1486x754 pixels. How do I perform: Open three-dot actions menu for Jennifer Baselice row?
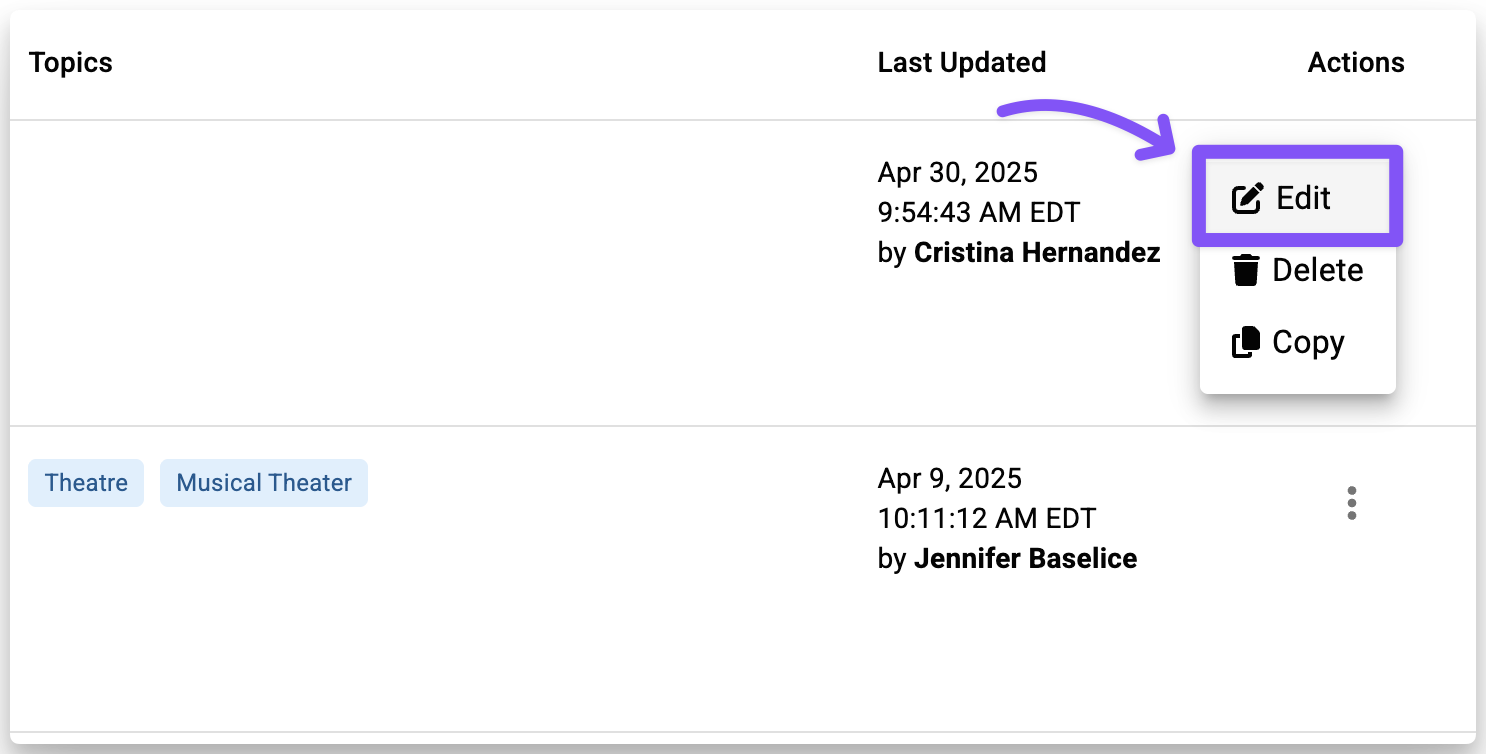(x=1351, y=503)
